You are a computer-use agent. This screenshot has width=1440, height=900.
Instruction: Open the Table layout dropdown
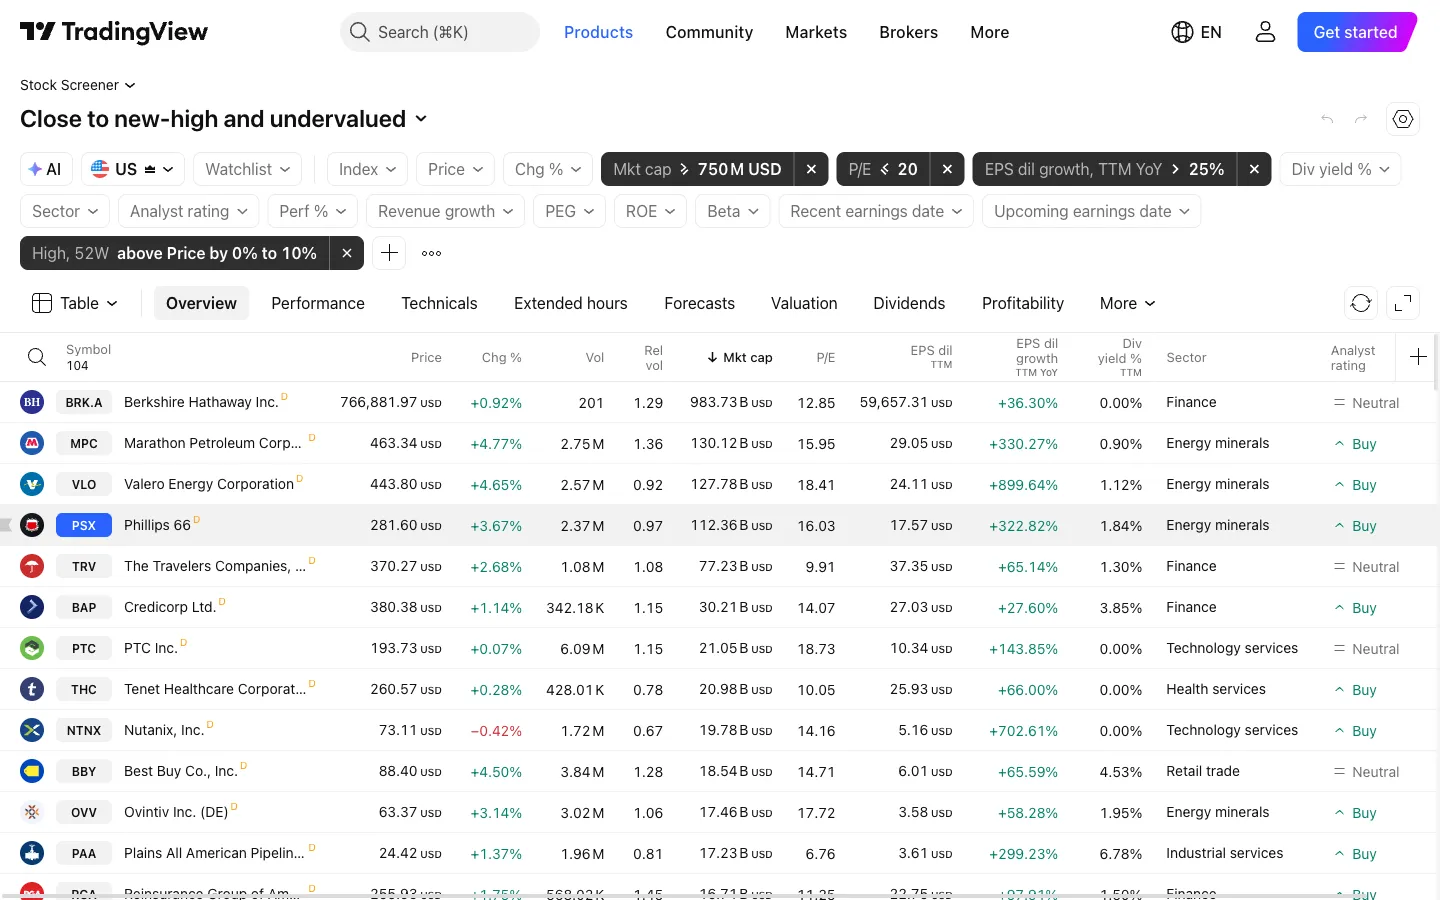click(75, 303)
